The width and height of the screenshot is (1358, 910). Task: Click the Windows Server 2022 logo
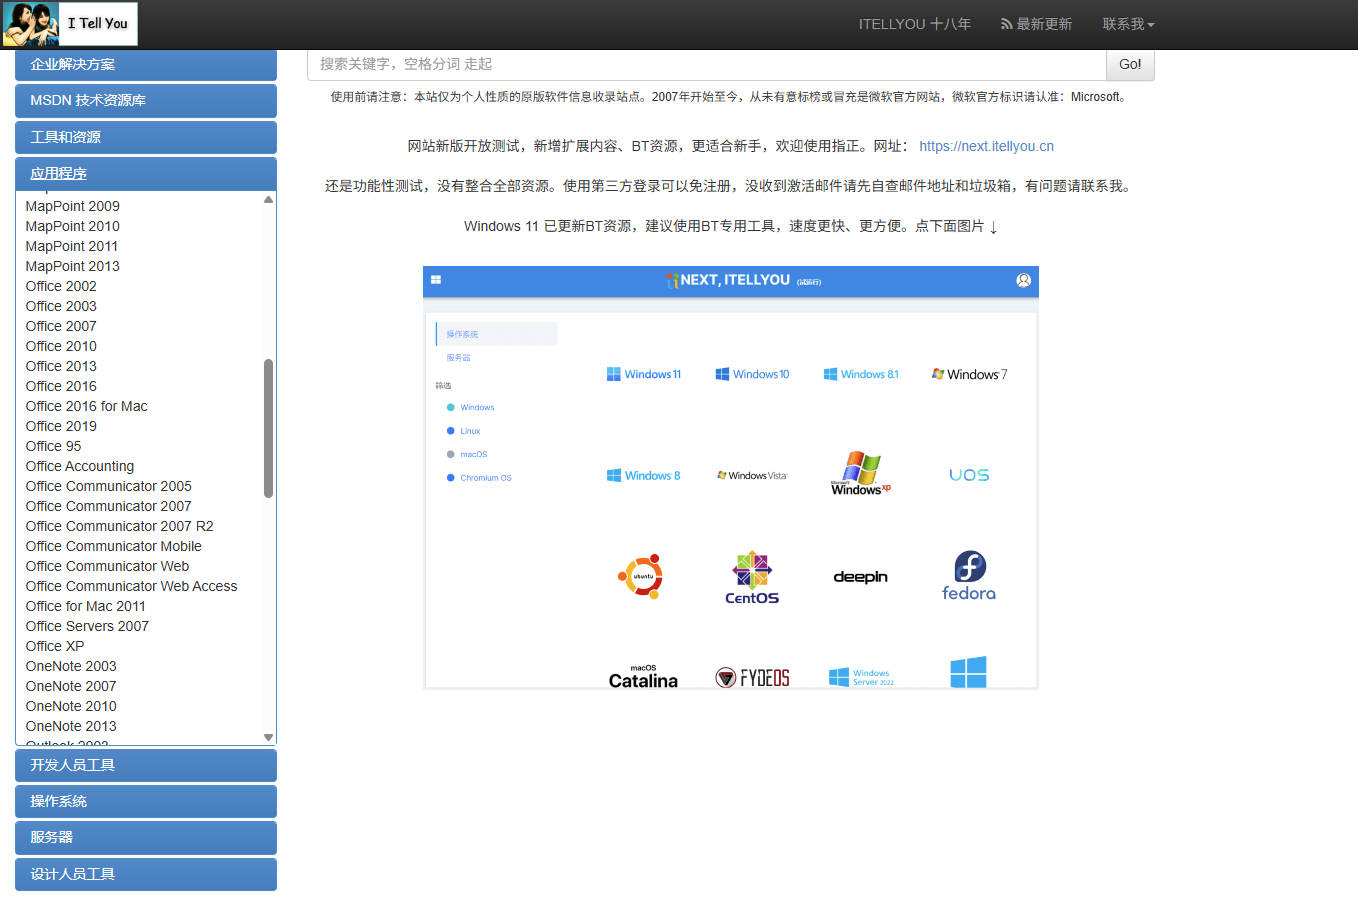coord(861,677)
